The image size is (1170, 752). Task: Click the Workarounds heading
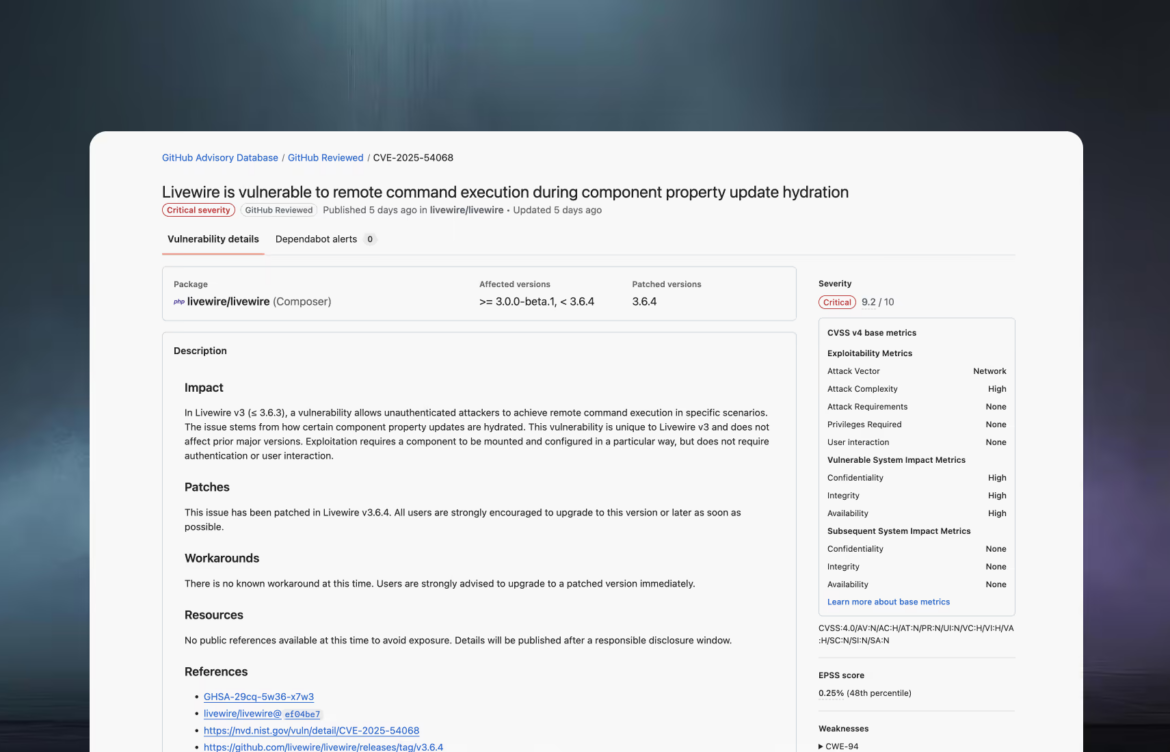222,559
